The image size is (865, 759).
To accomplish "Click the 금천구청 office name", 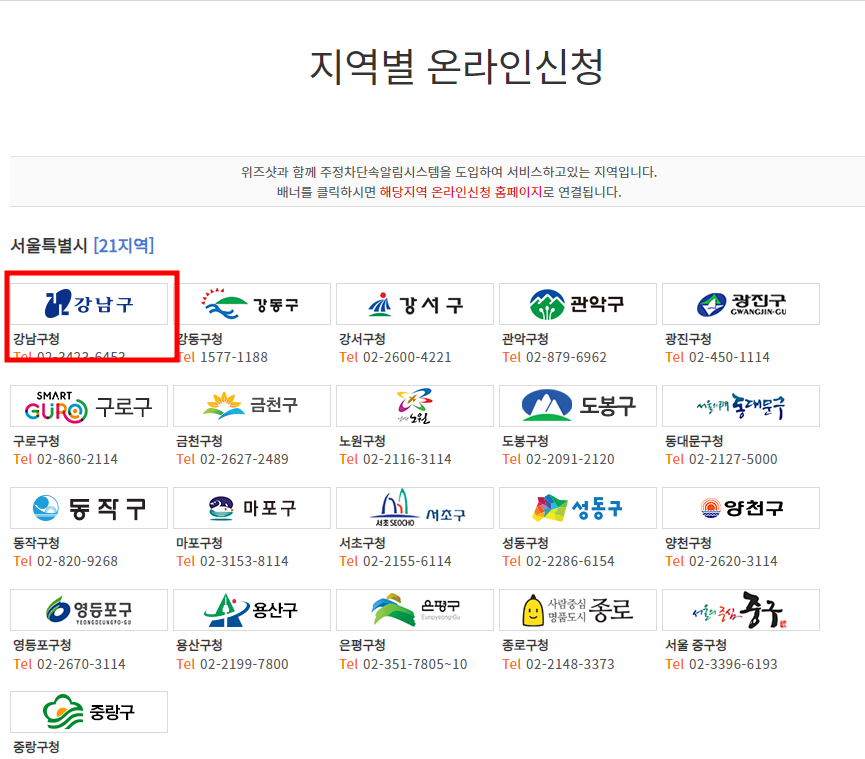I will pos(199,441).
